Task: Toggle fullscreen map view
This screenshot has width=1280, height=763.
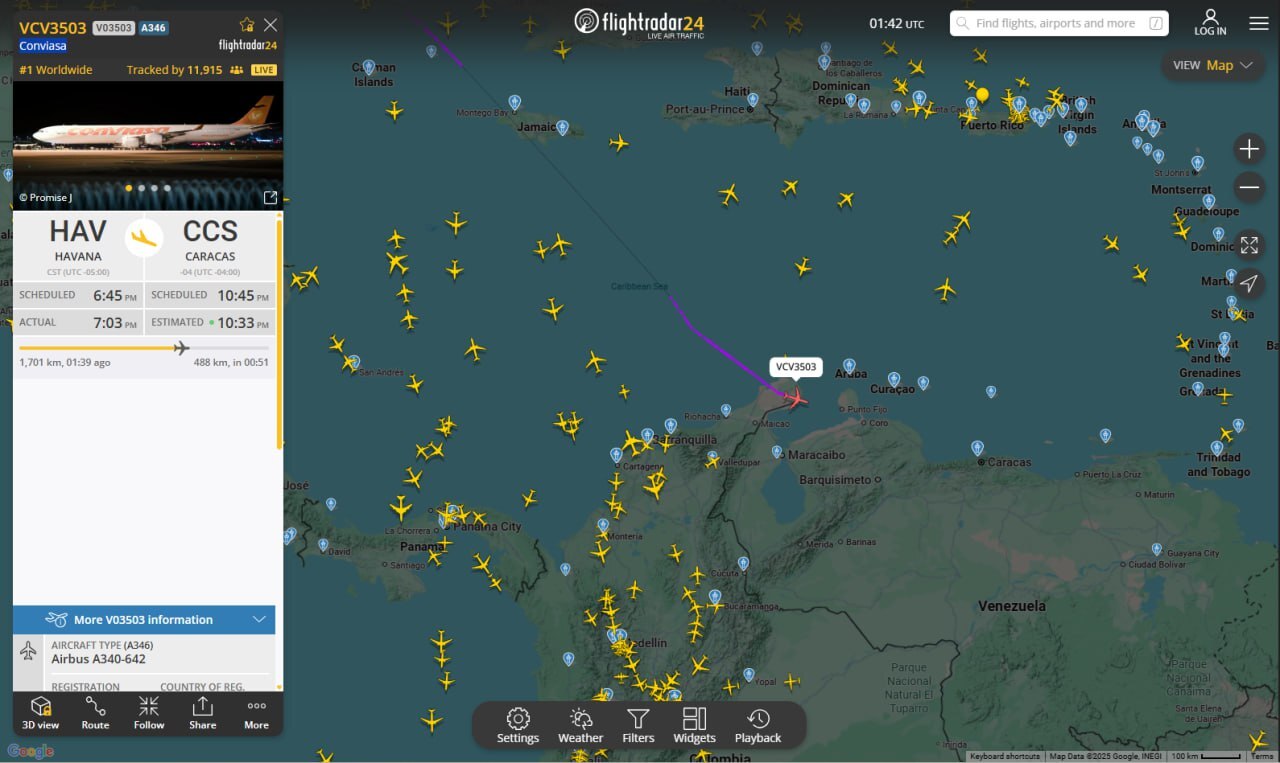Action: [1249, 245]
